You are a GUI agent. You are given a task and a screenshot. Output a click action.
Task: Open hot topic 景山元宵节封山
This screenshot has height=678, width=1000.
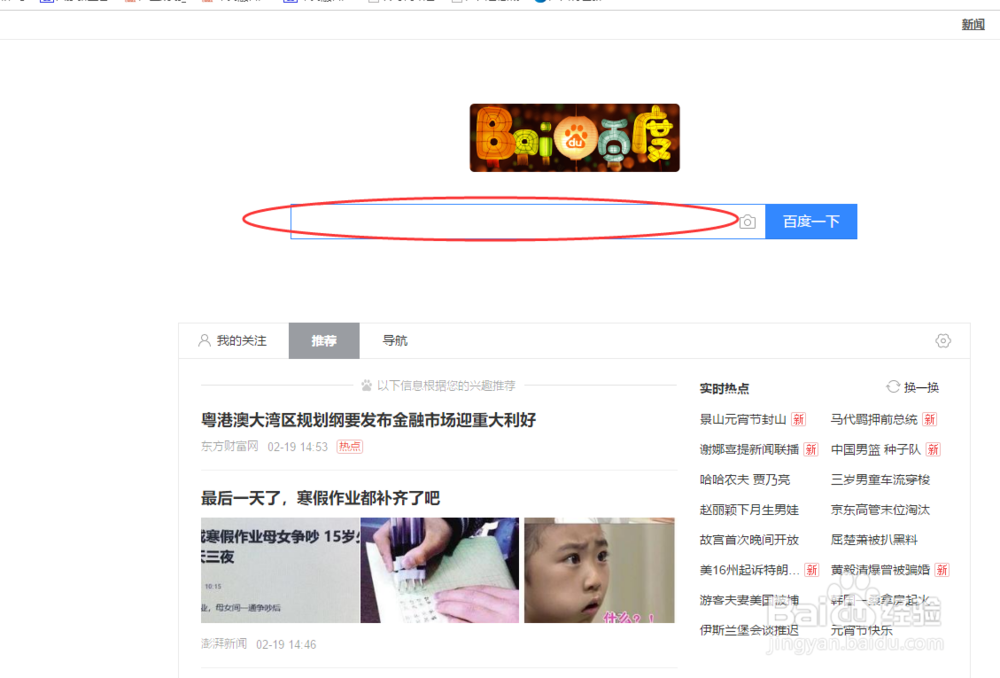[x=743, y=419]
